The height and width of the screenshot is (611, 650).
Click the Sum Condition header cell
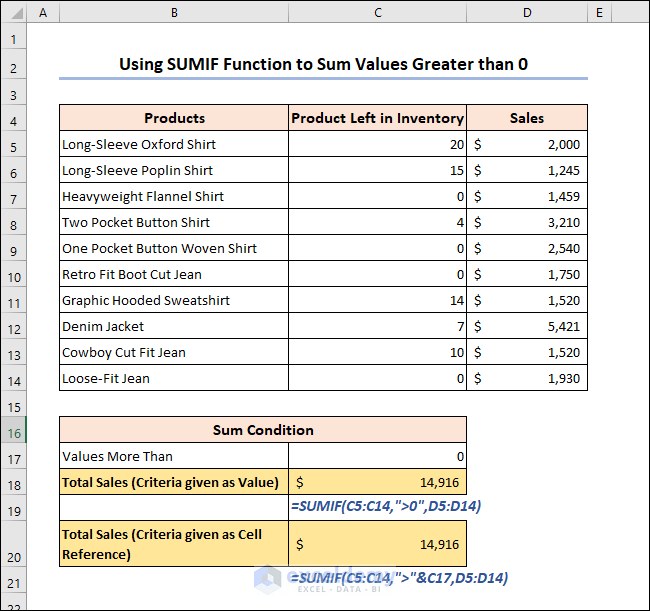pyautogui.click(x=263, y=430)
